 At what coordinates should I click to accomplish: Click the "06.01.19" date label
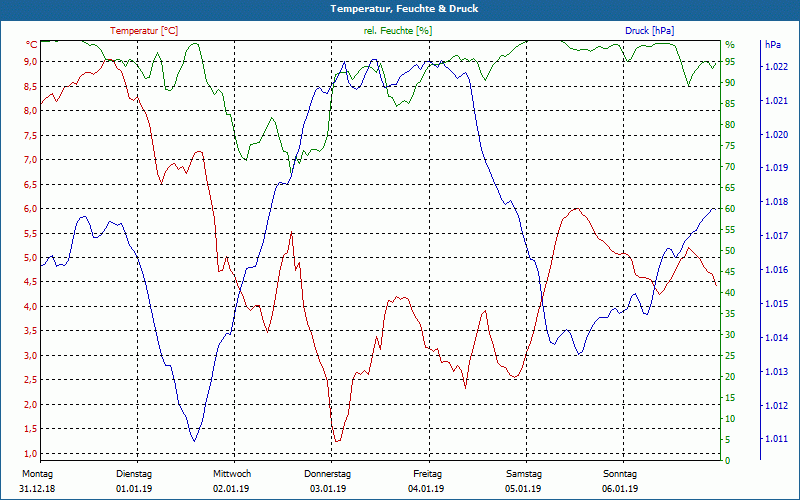click(x=620, y=489)
